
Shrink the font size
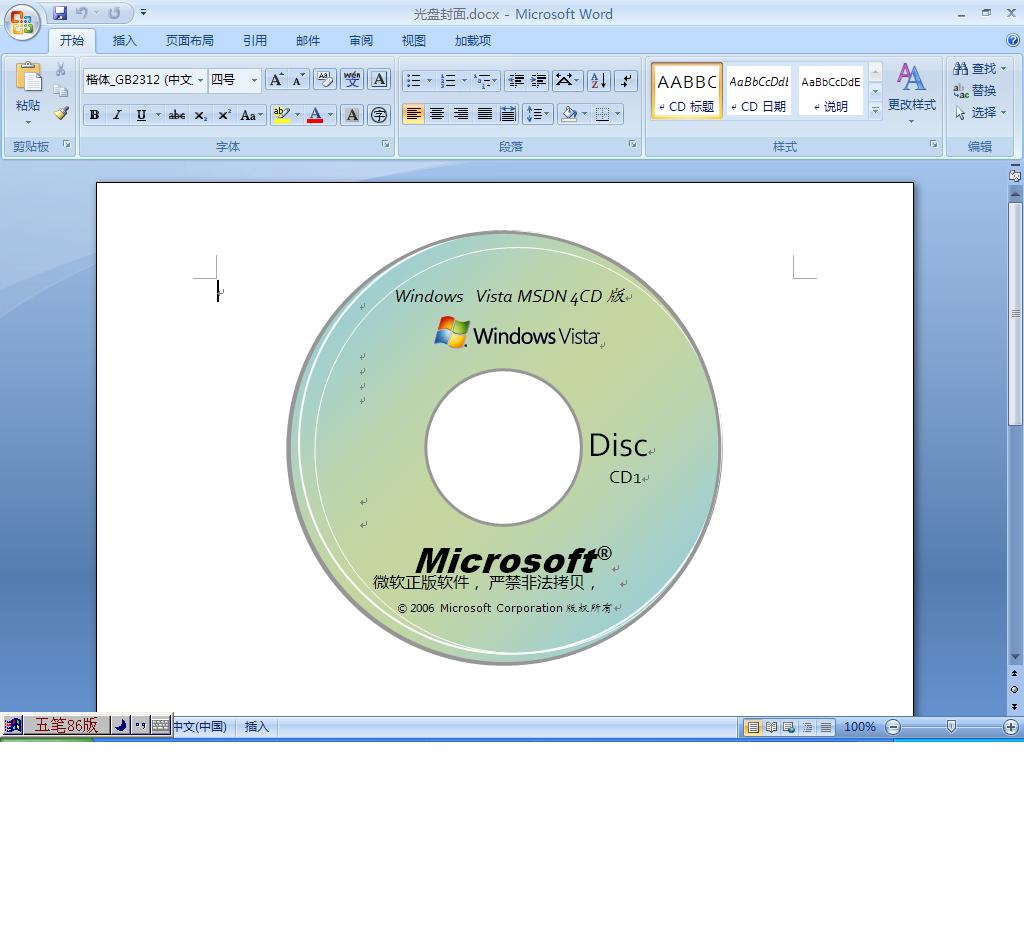tap(298, 80)
